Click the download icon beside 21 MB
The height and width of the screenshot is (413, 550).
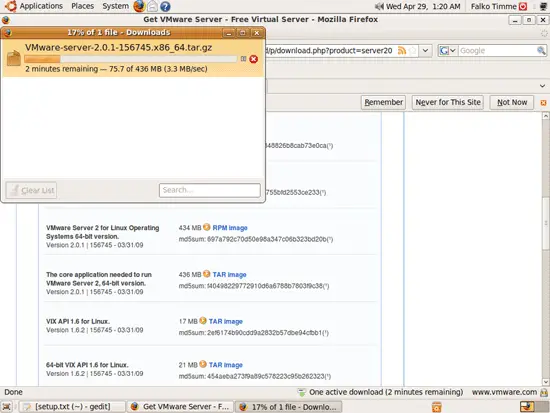(x=203, y=364)
